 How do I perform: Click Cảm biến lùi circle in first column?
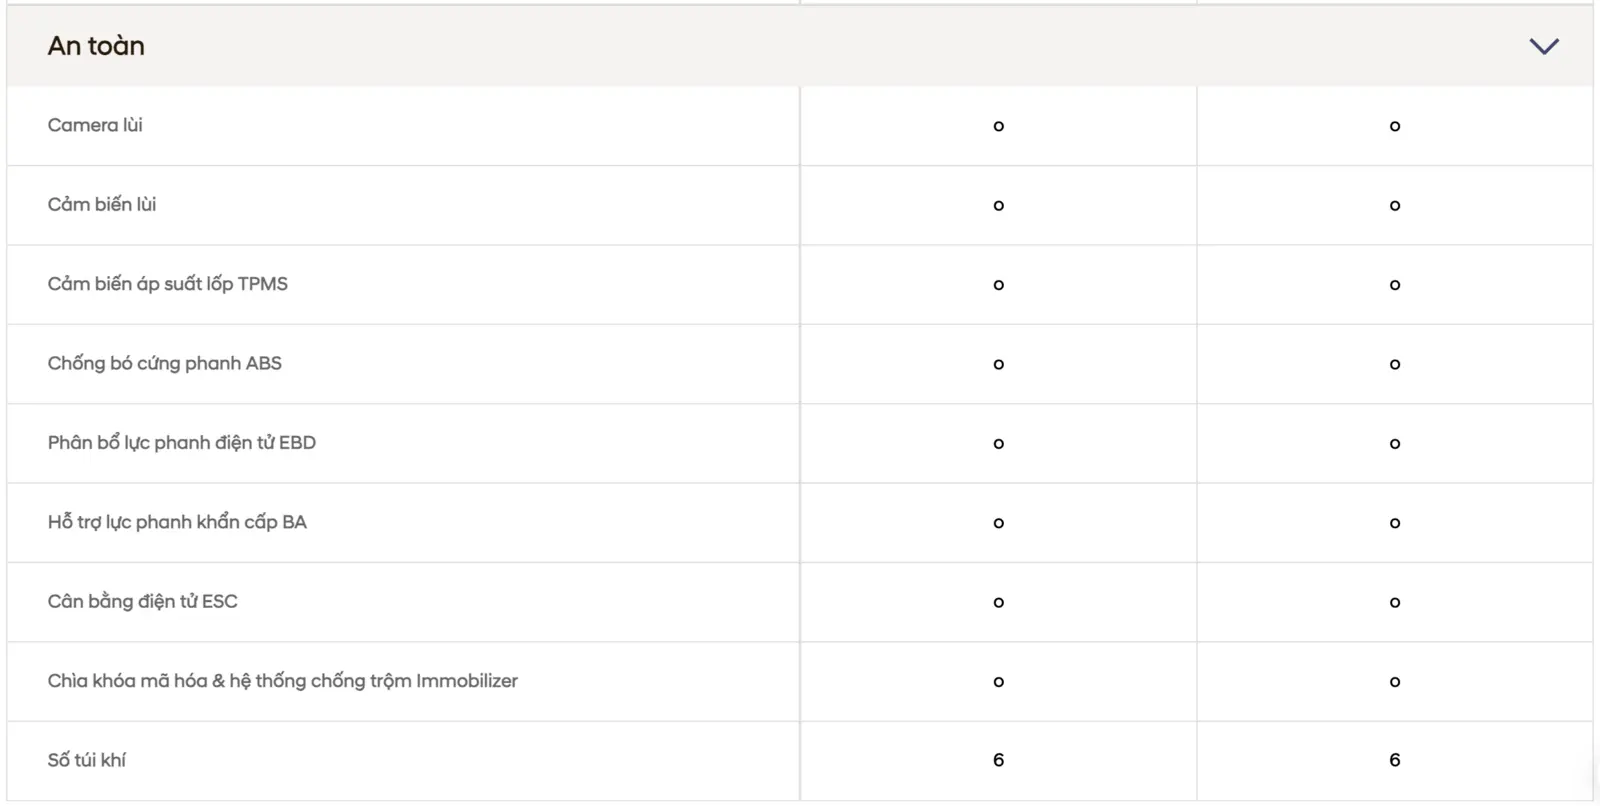998,205
